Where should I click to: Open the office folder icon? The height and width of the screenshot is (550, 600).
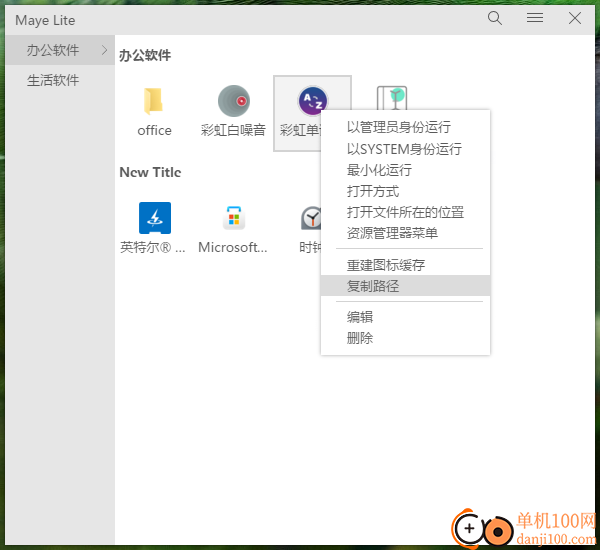tap(154, 101)
